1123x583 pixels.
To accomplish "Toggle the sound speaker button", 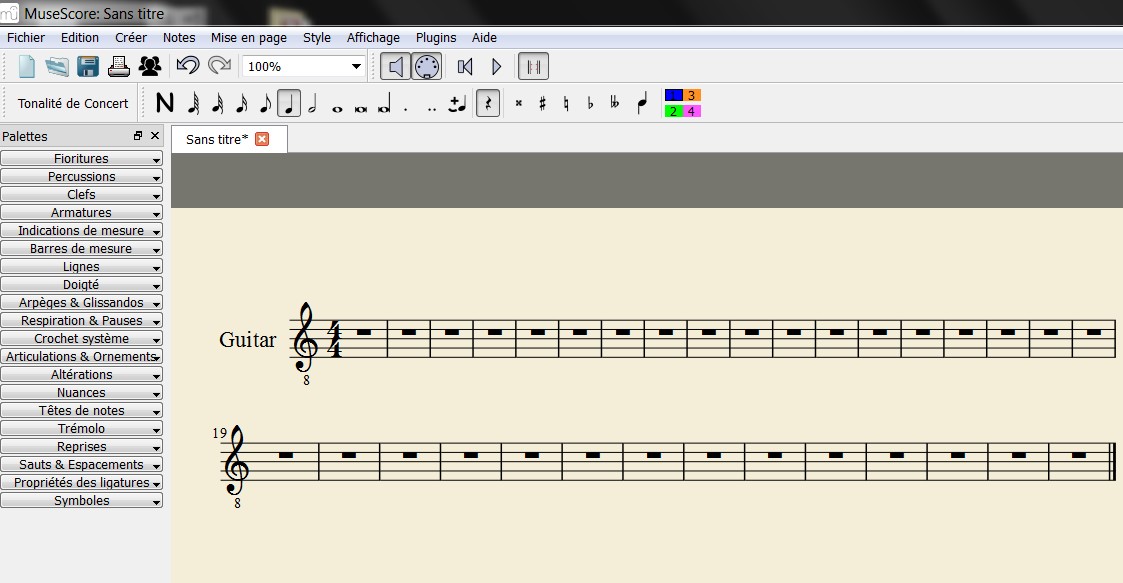I will (x=396, y=67).
